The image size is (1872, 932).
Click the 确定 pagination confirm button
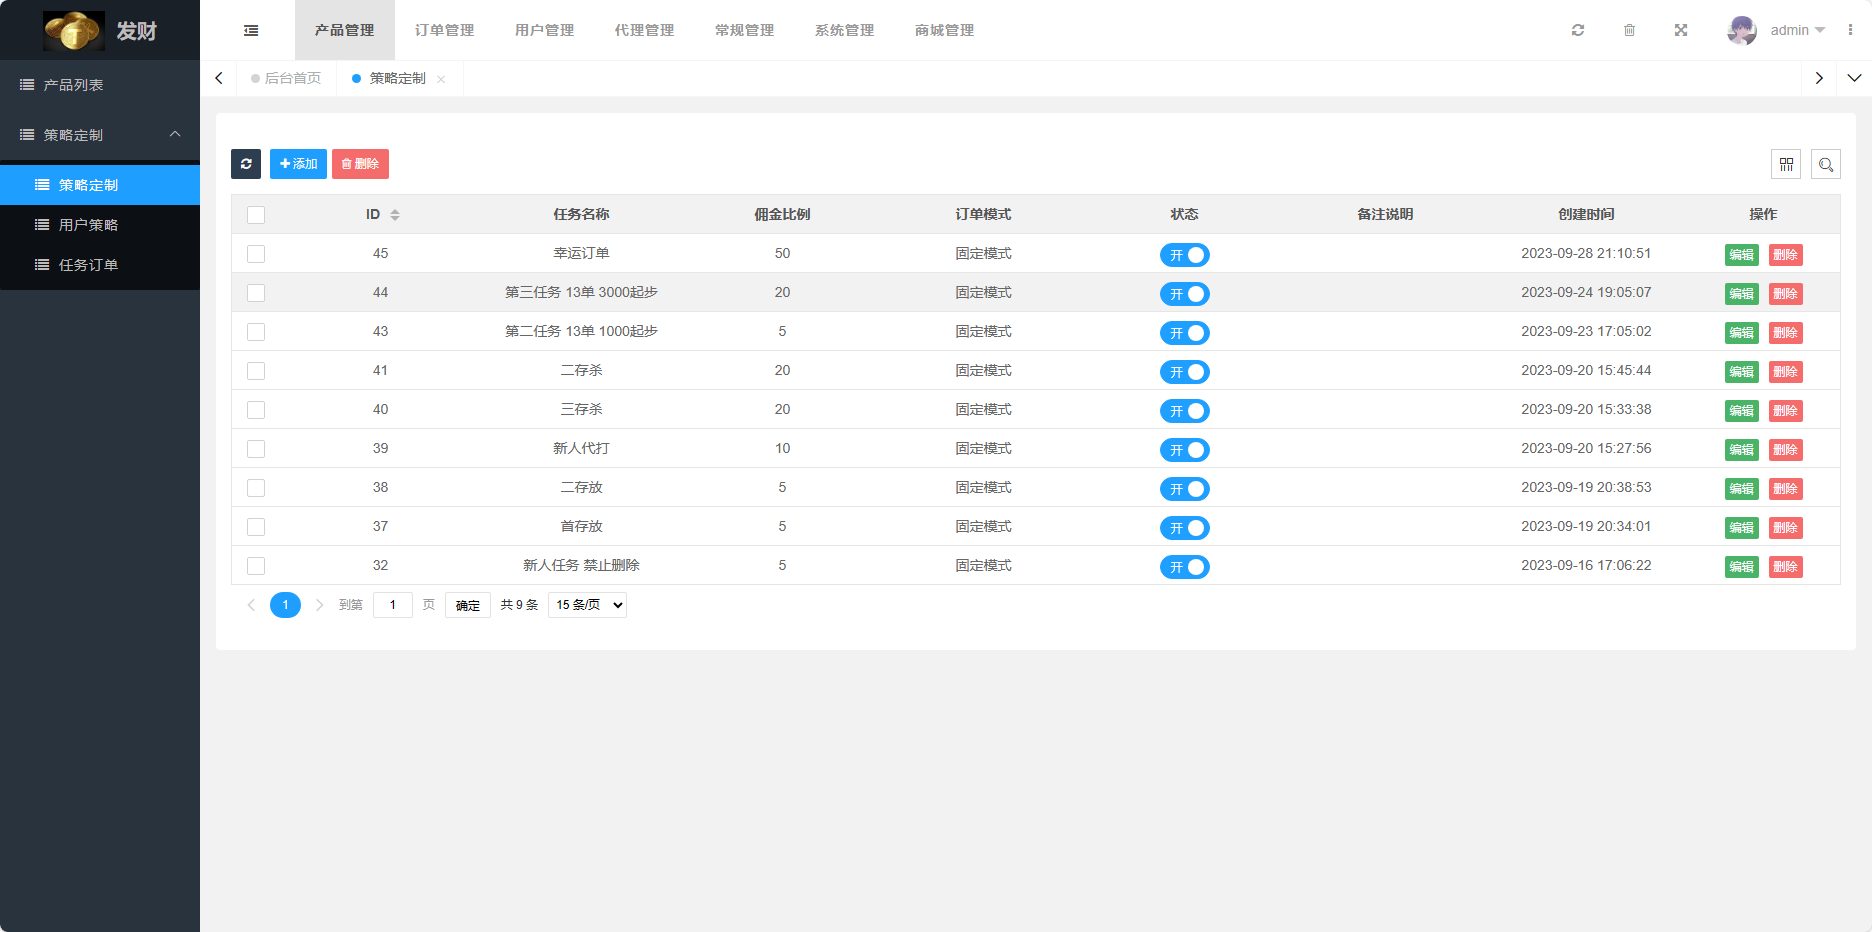(468, 605)
